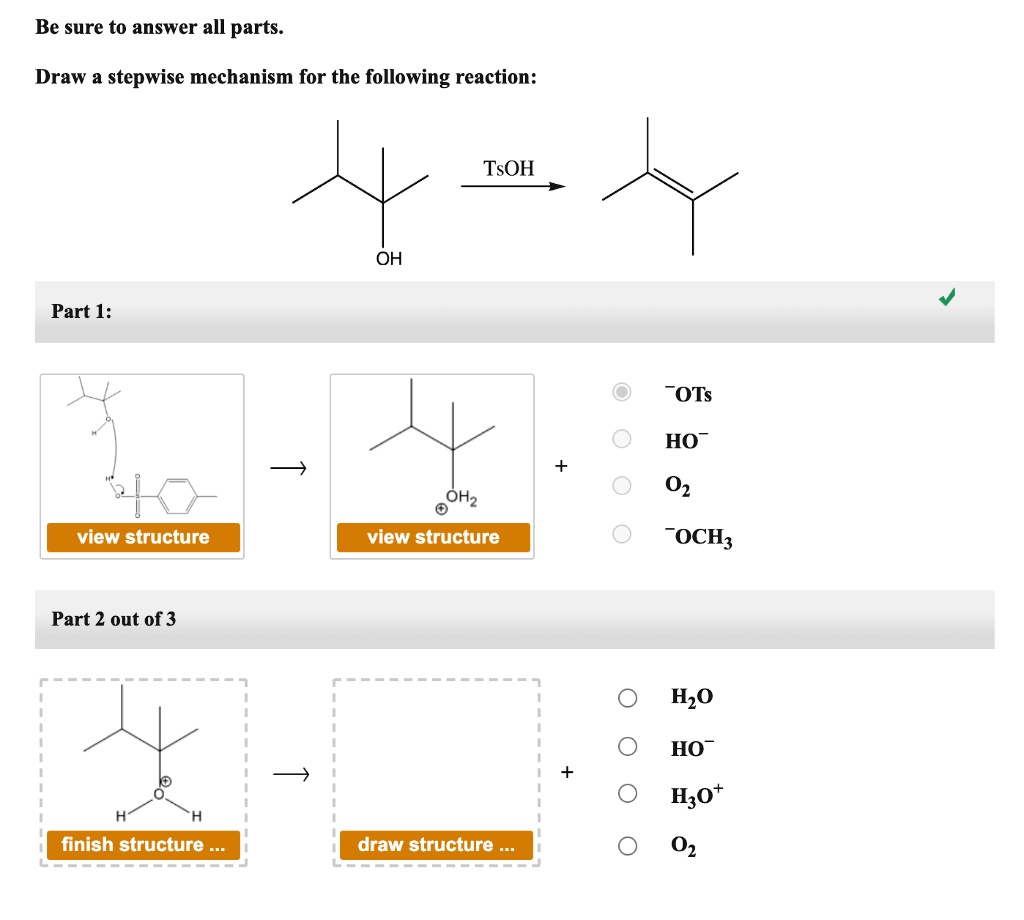Select the ¯OTs radio button in Part 1

click(x=623, y=393)
